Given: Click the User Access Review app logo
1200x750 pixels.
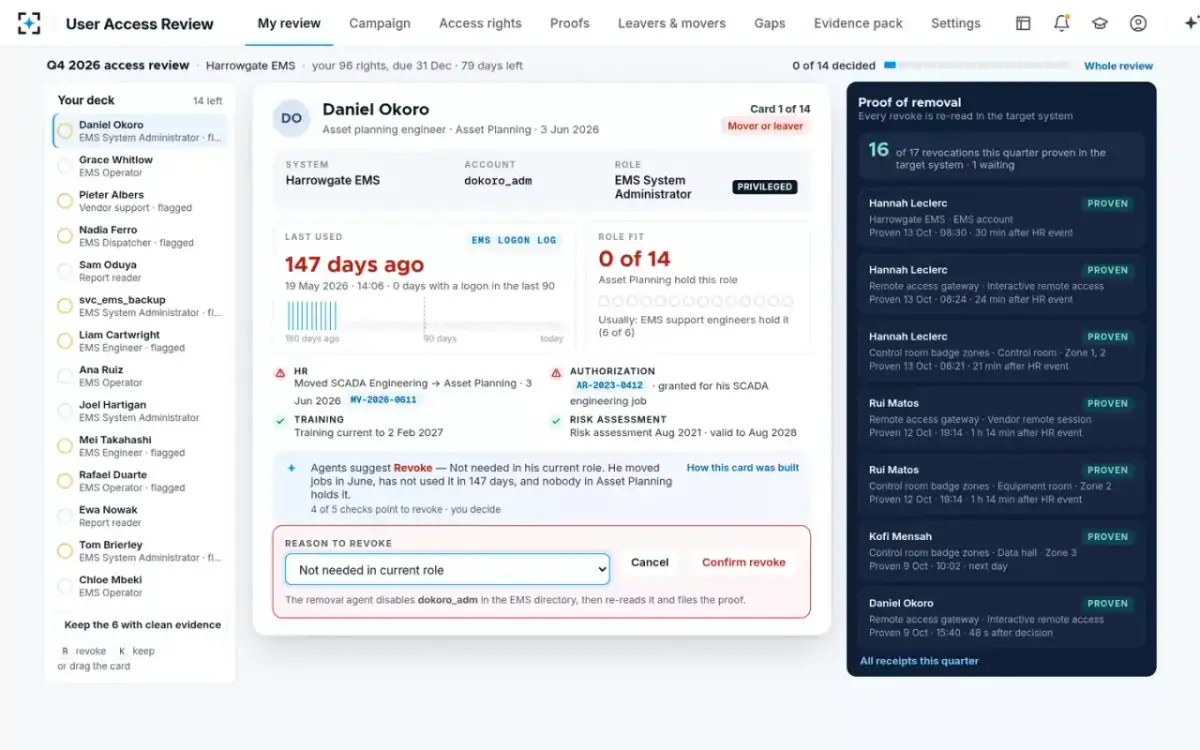Looking at the screenshot, I should (x=29, y=23).
